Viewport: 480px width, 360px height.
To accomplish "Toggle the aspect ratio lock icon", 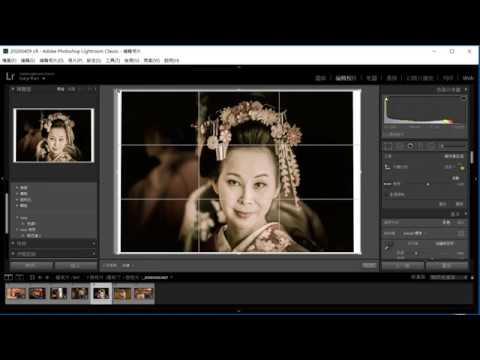I will 462,167.
